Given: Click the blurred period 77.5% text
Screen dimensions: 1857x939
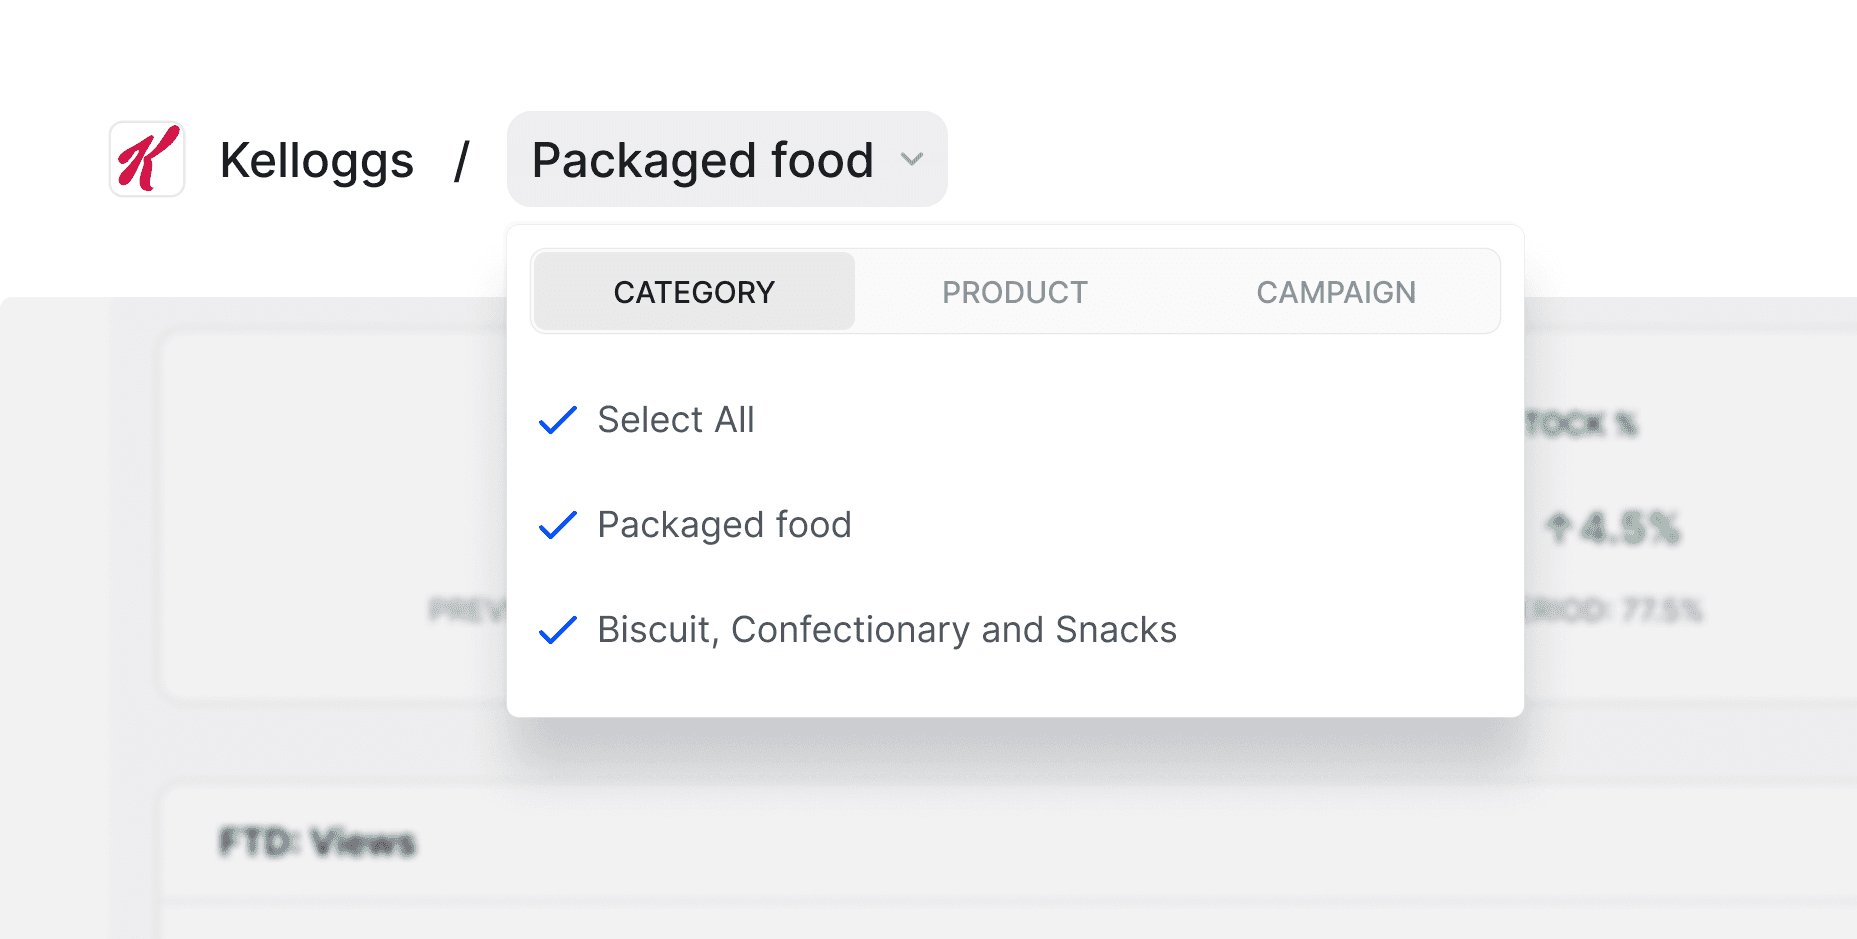Looking at the screenshot, I should point(1614,610).
